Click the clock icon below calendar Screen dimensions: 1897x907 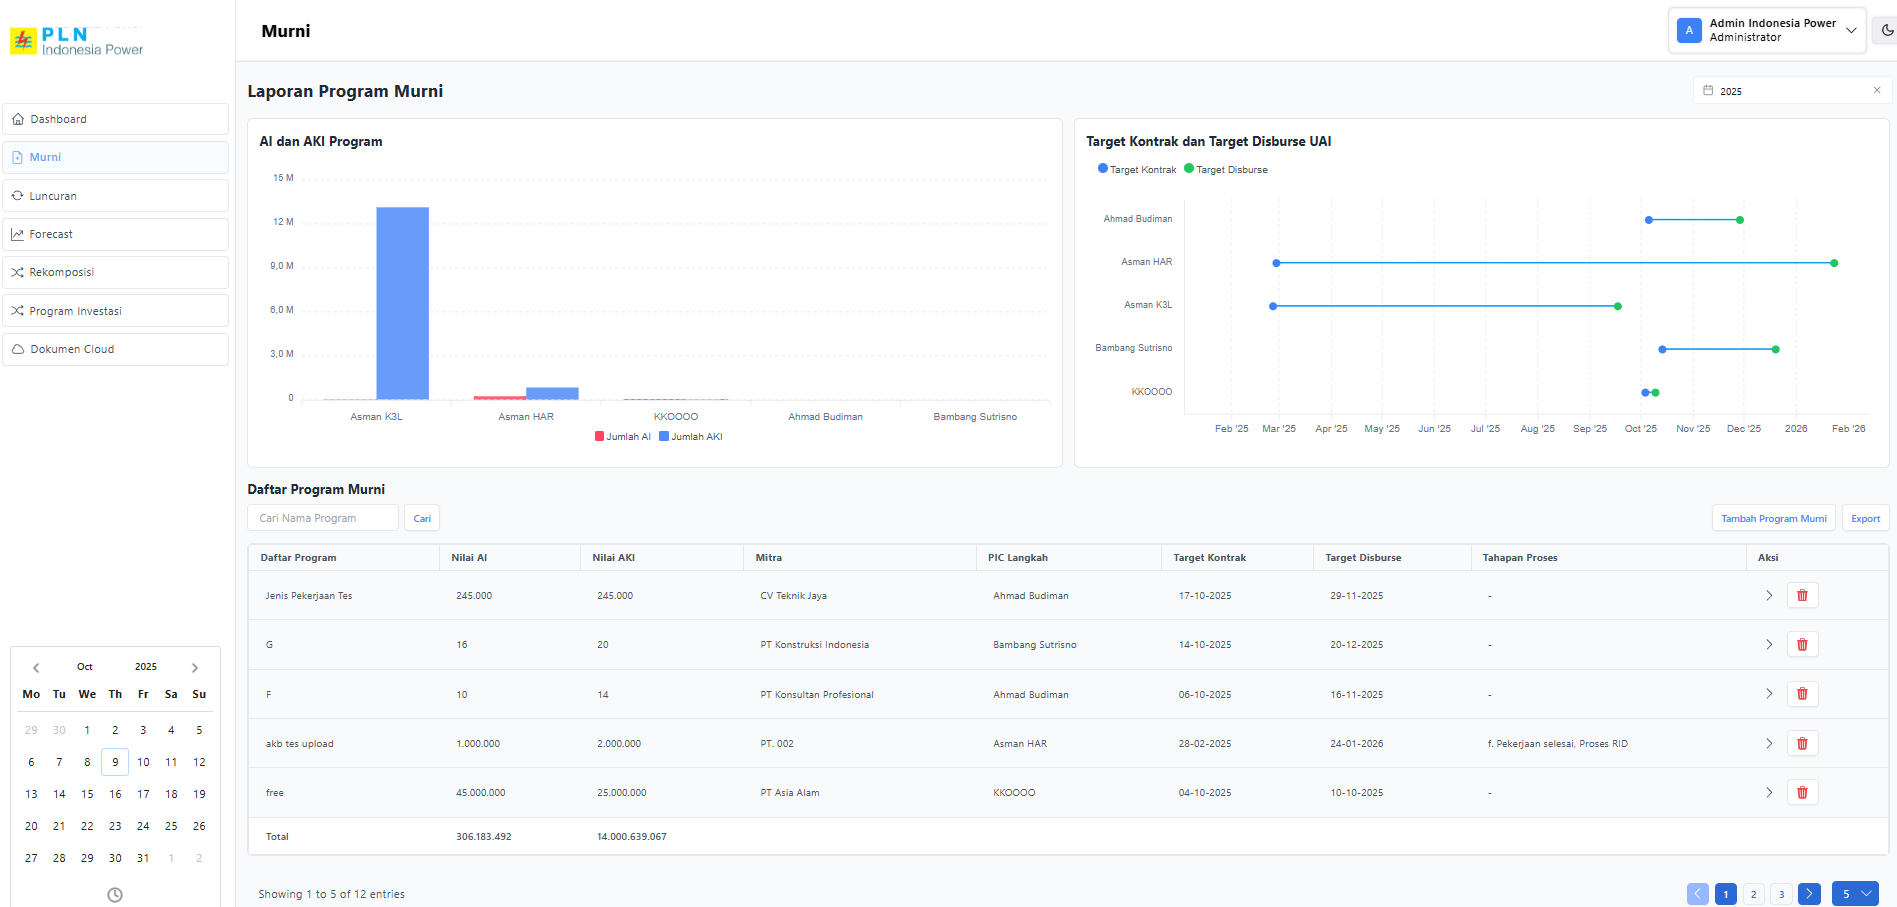click(115, 895)
